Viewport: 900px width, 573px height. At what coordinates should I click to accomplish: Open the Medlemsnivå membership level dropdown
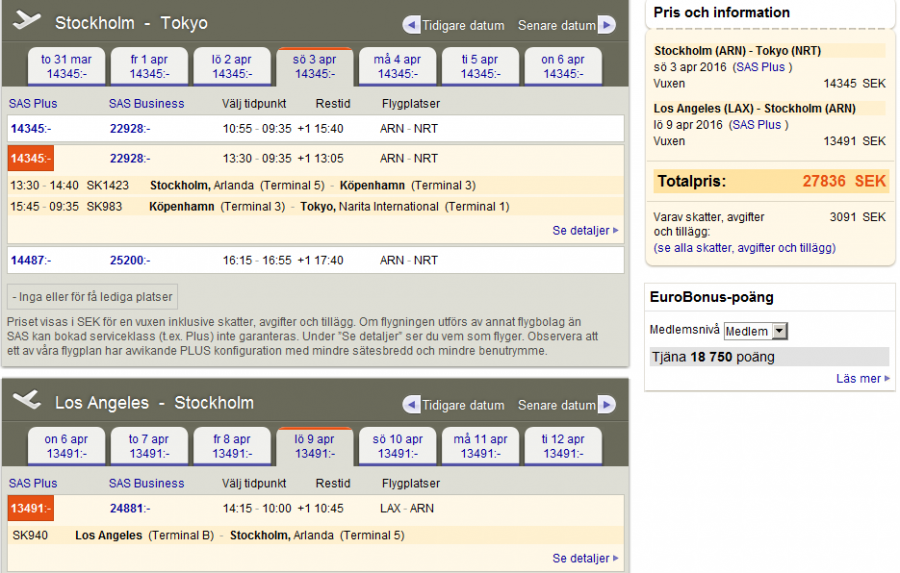[x=755, y=331]
